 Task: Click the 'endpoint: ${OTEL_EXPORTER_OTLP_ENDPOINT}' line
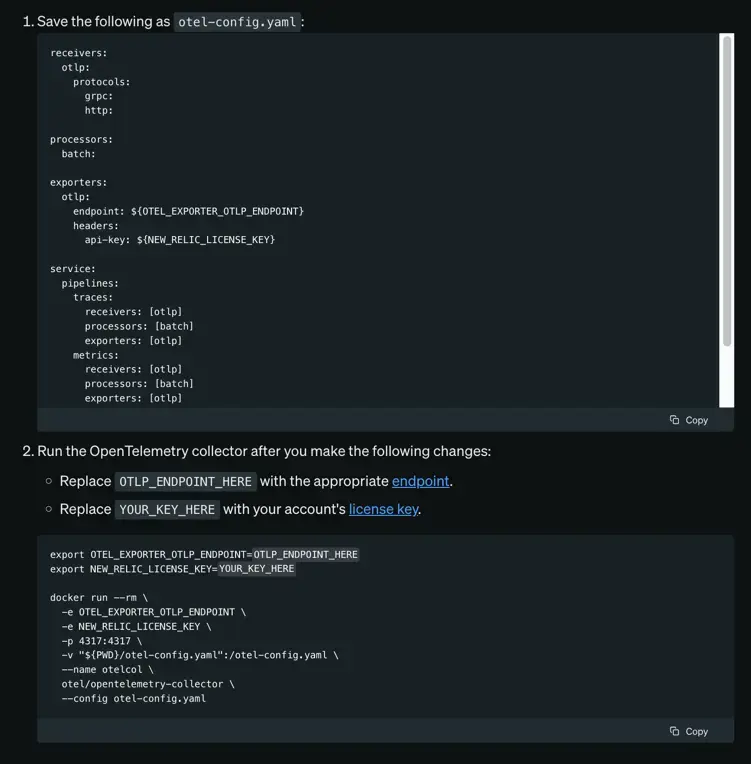tap(188, 211)
